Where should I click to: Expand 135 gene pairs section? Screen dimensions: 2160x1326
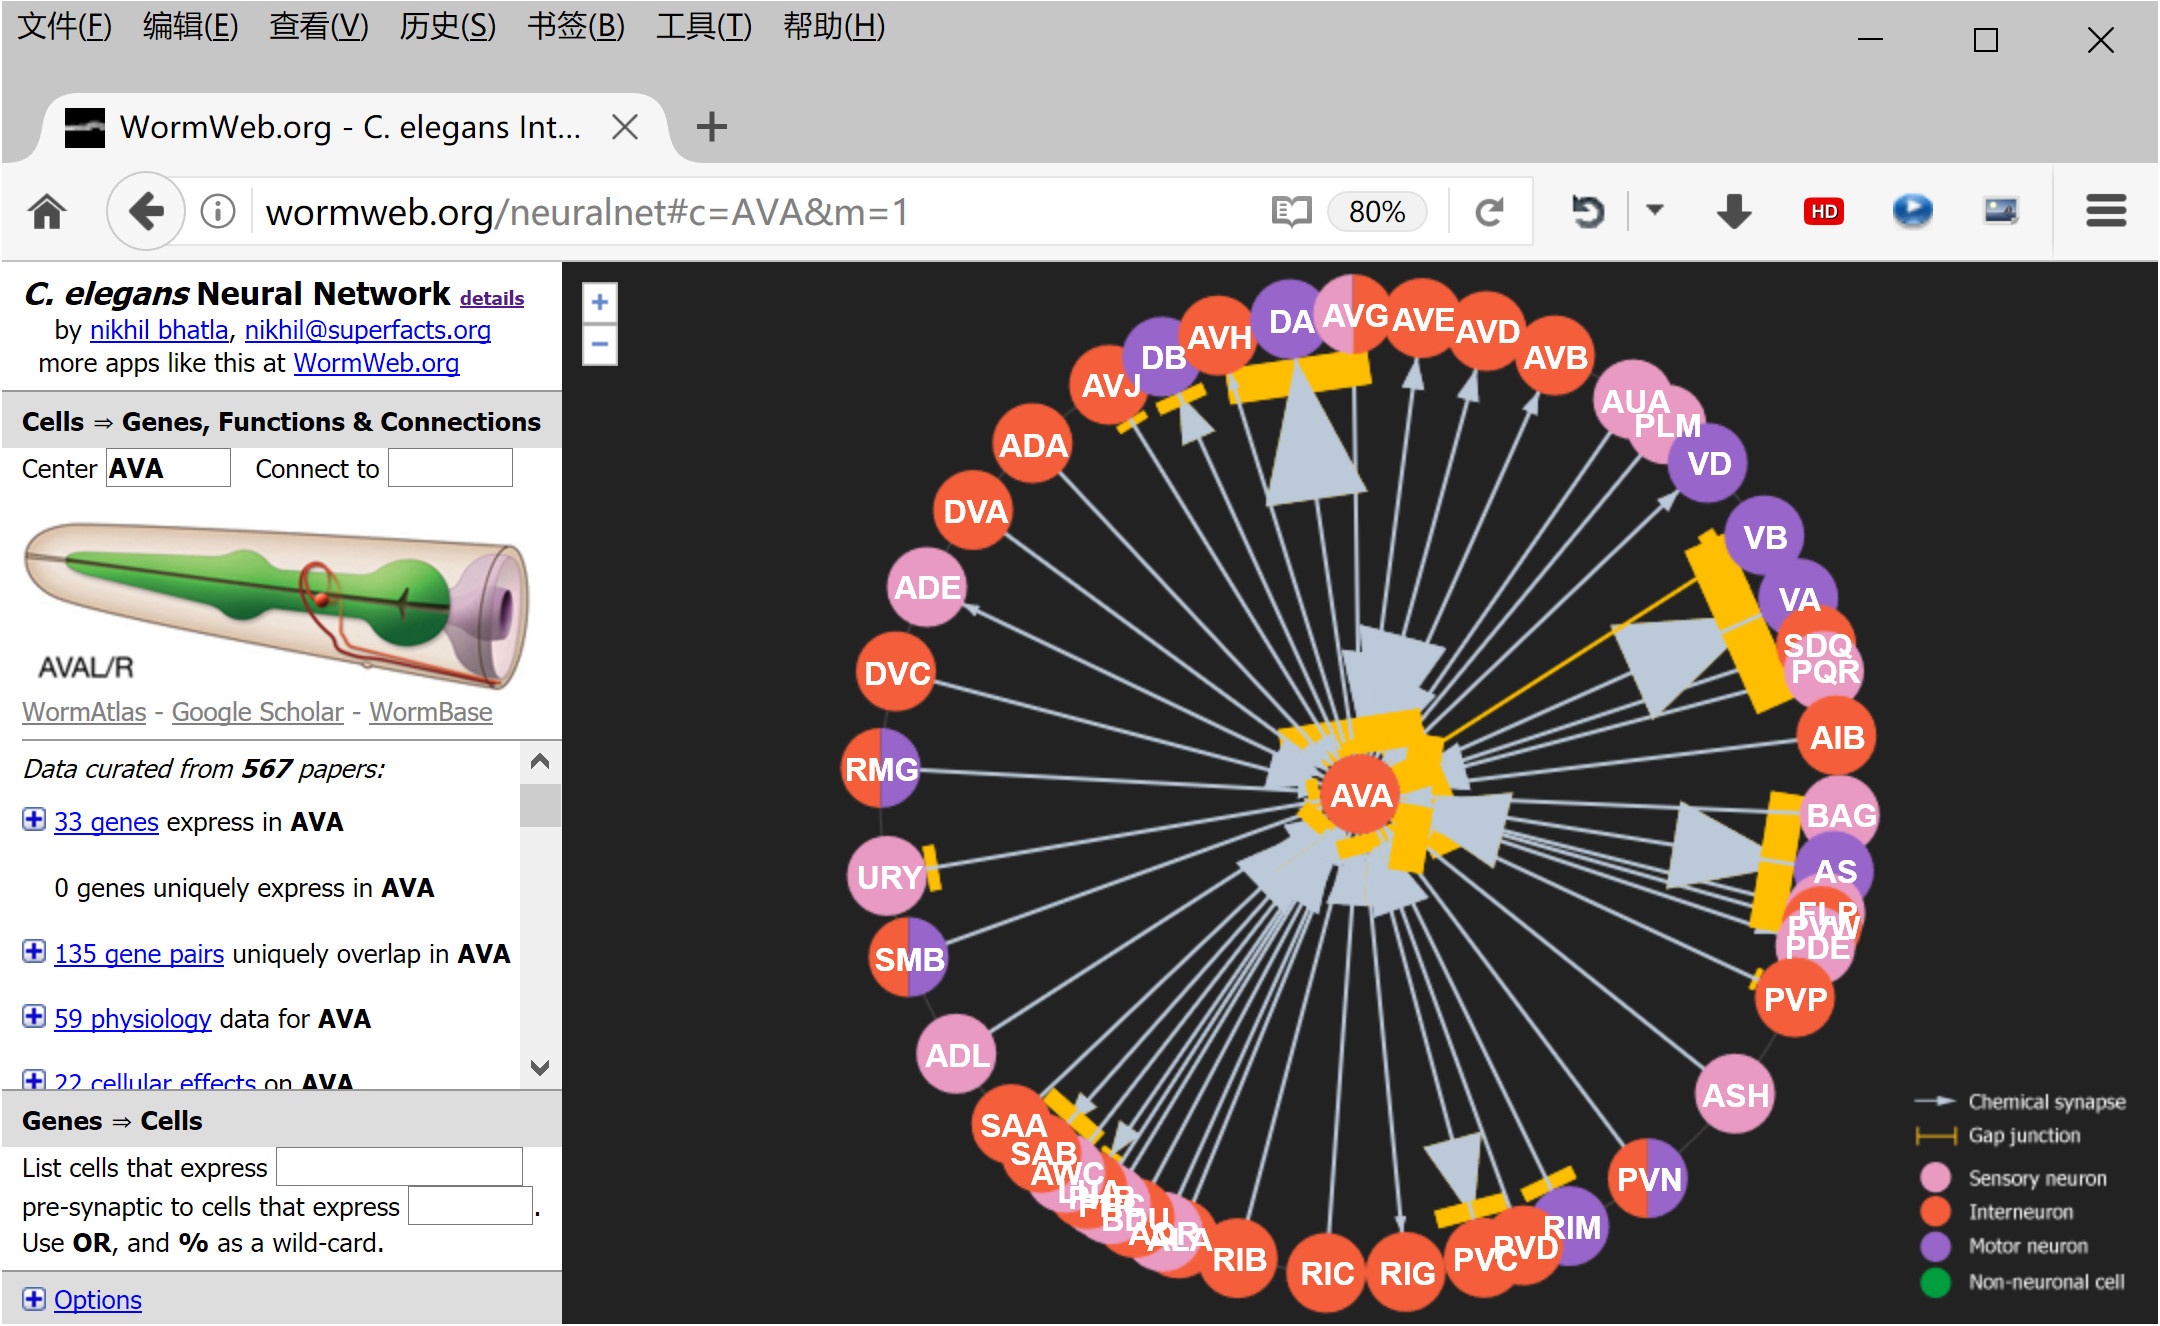tap(34, 952)
